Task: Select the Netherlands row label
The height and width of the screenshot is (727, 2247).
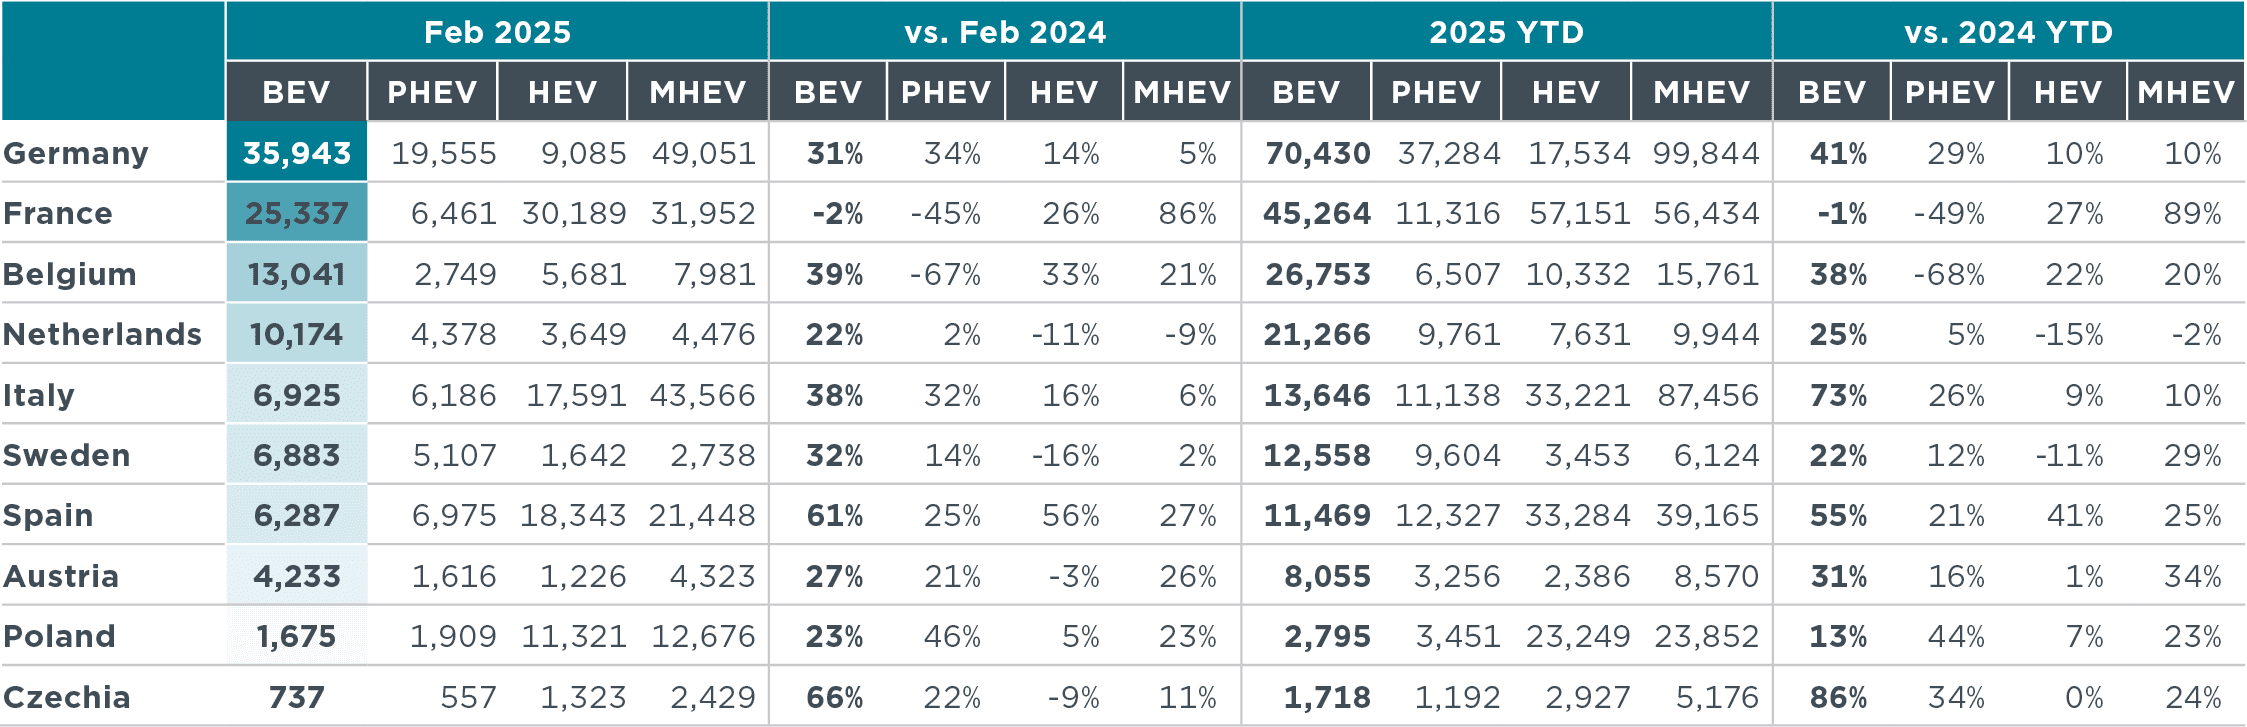Action: (102, 334)
